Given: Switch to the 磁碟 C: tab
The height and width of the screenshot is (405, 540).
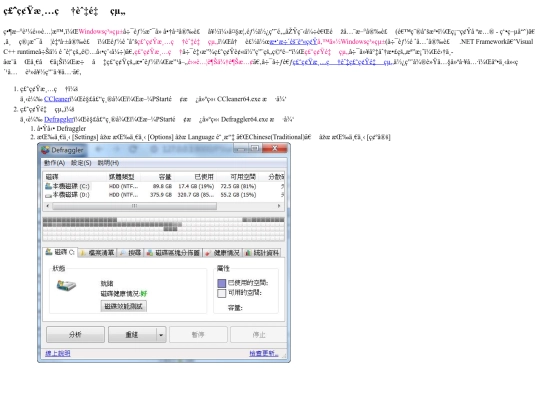Looking at the screenshot, I should click(x=61, y=252).
